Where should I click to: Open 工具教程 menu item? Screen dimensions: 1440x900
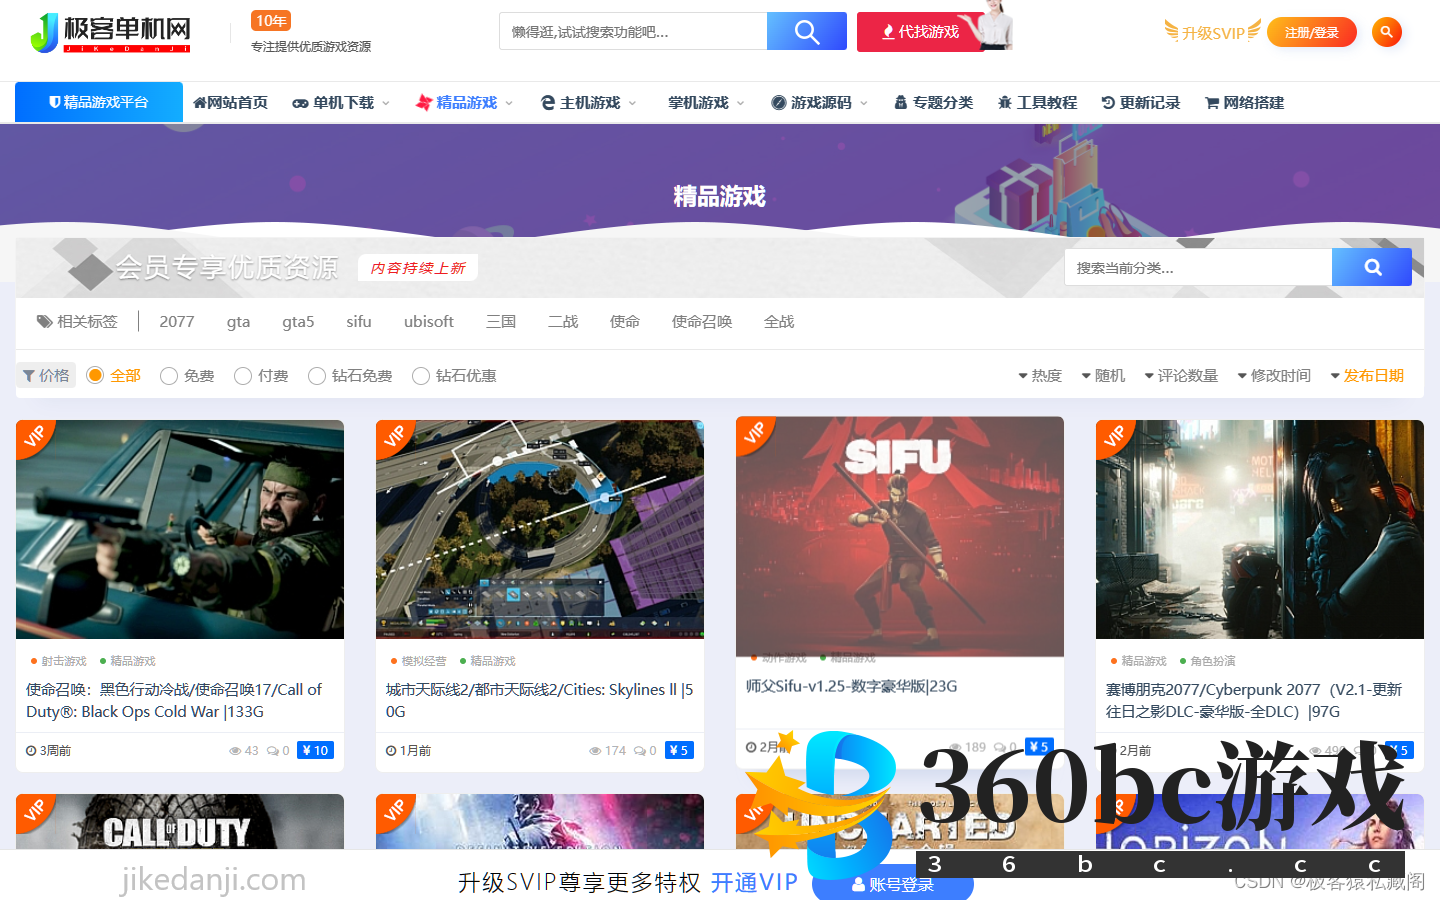(x=1037, y=103)
